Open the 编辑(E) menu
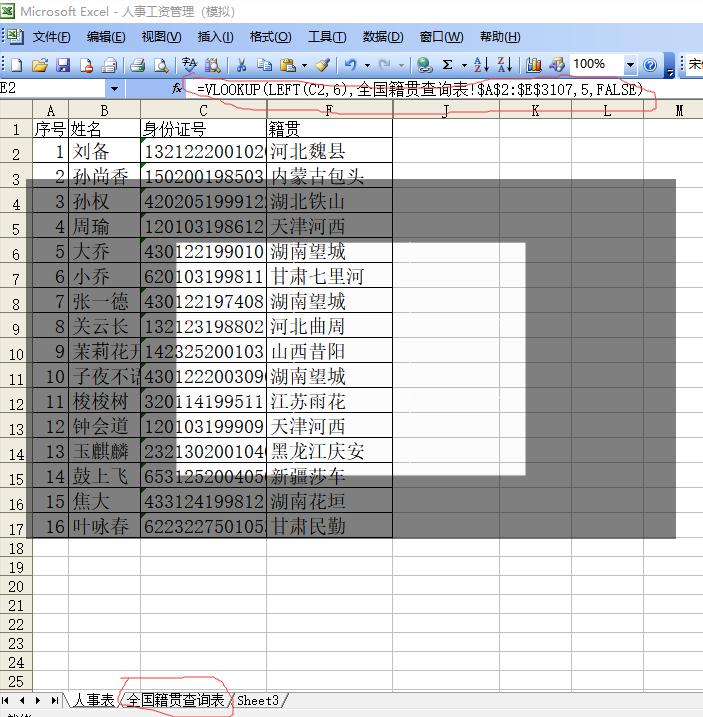The width and height of the screenshot is (703, 717). coord(106,37)
